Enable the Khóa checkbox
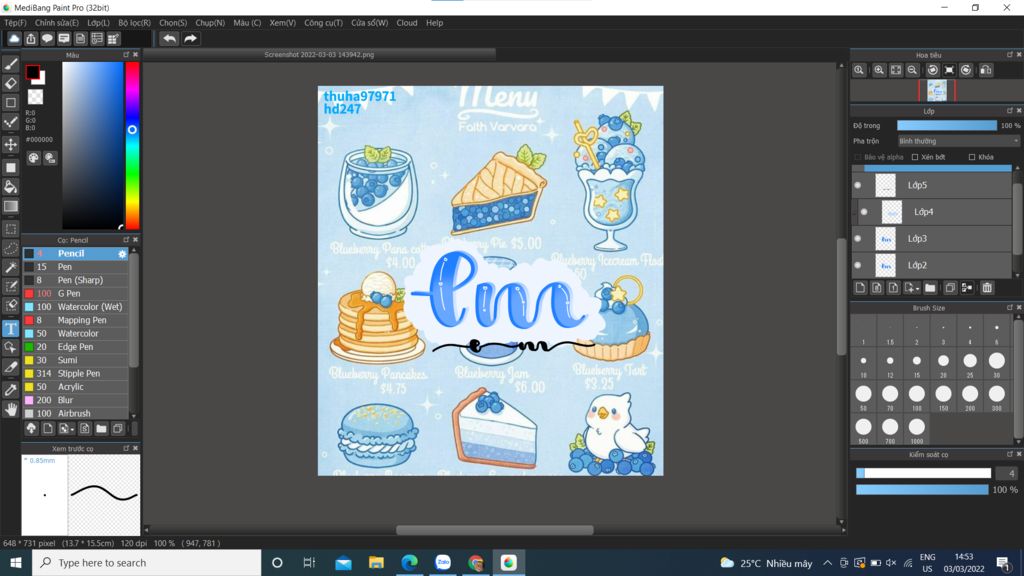The image size is (1024, 576). tap(972, 157)
